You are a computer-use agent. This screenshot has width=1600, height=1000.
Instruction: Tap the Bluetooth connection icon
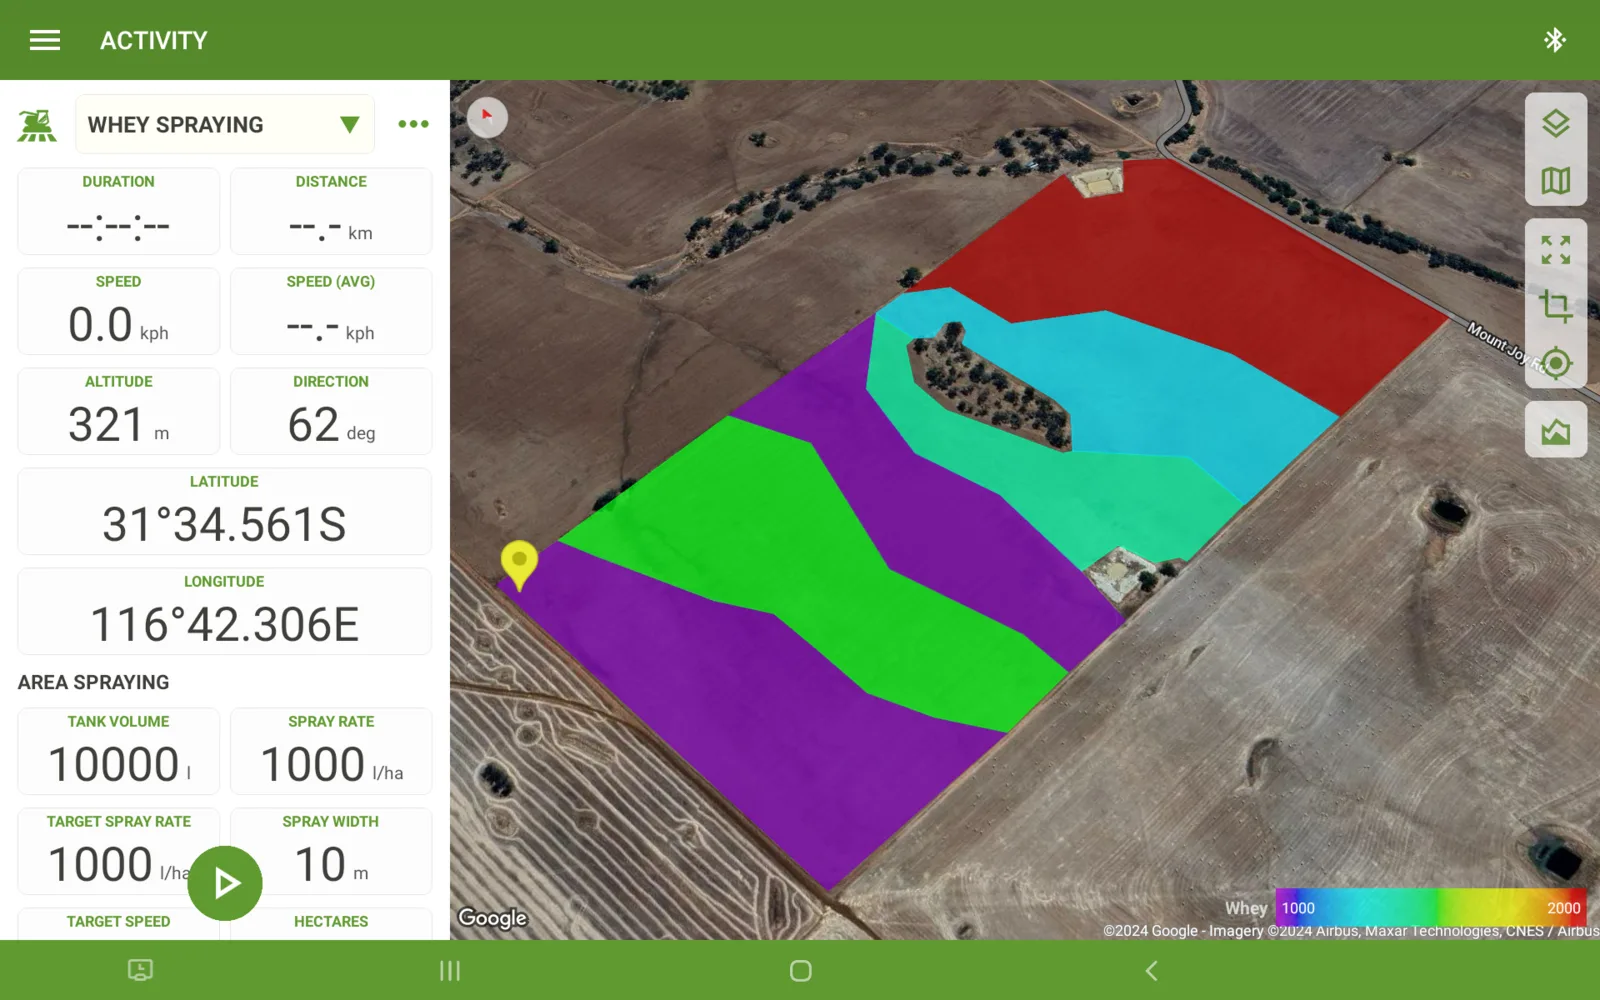1554,40
